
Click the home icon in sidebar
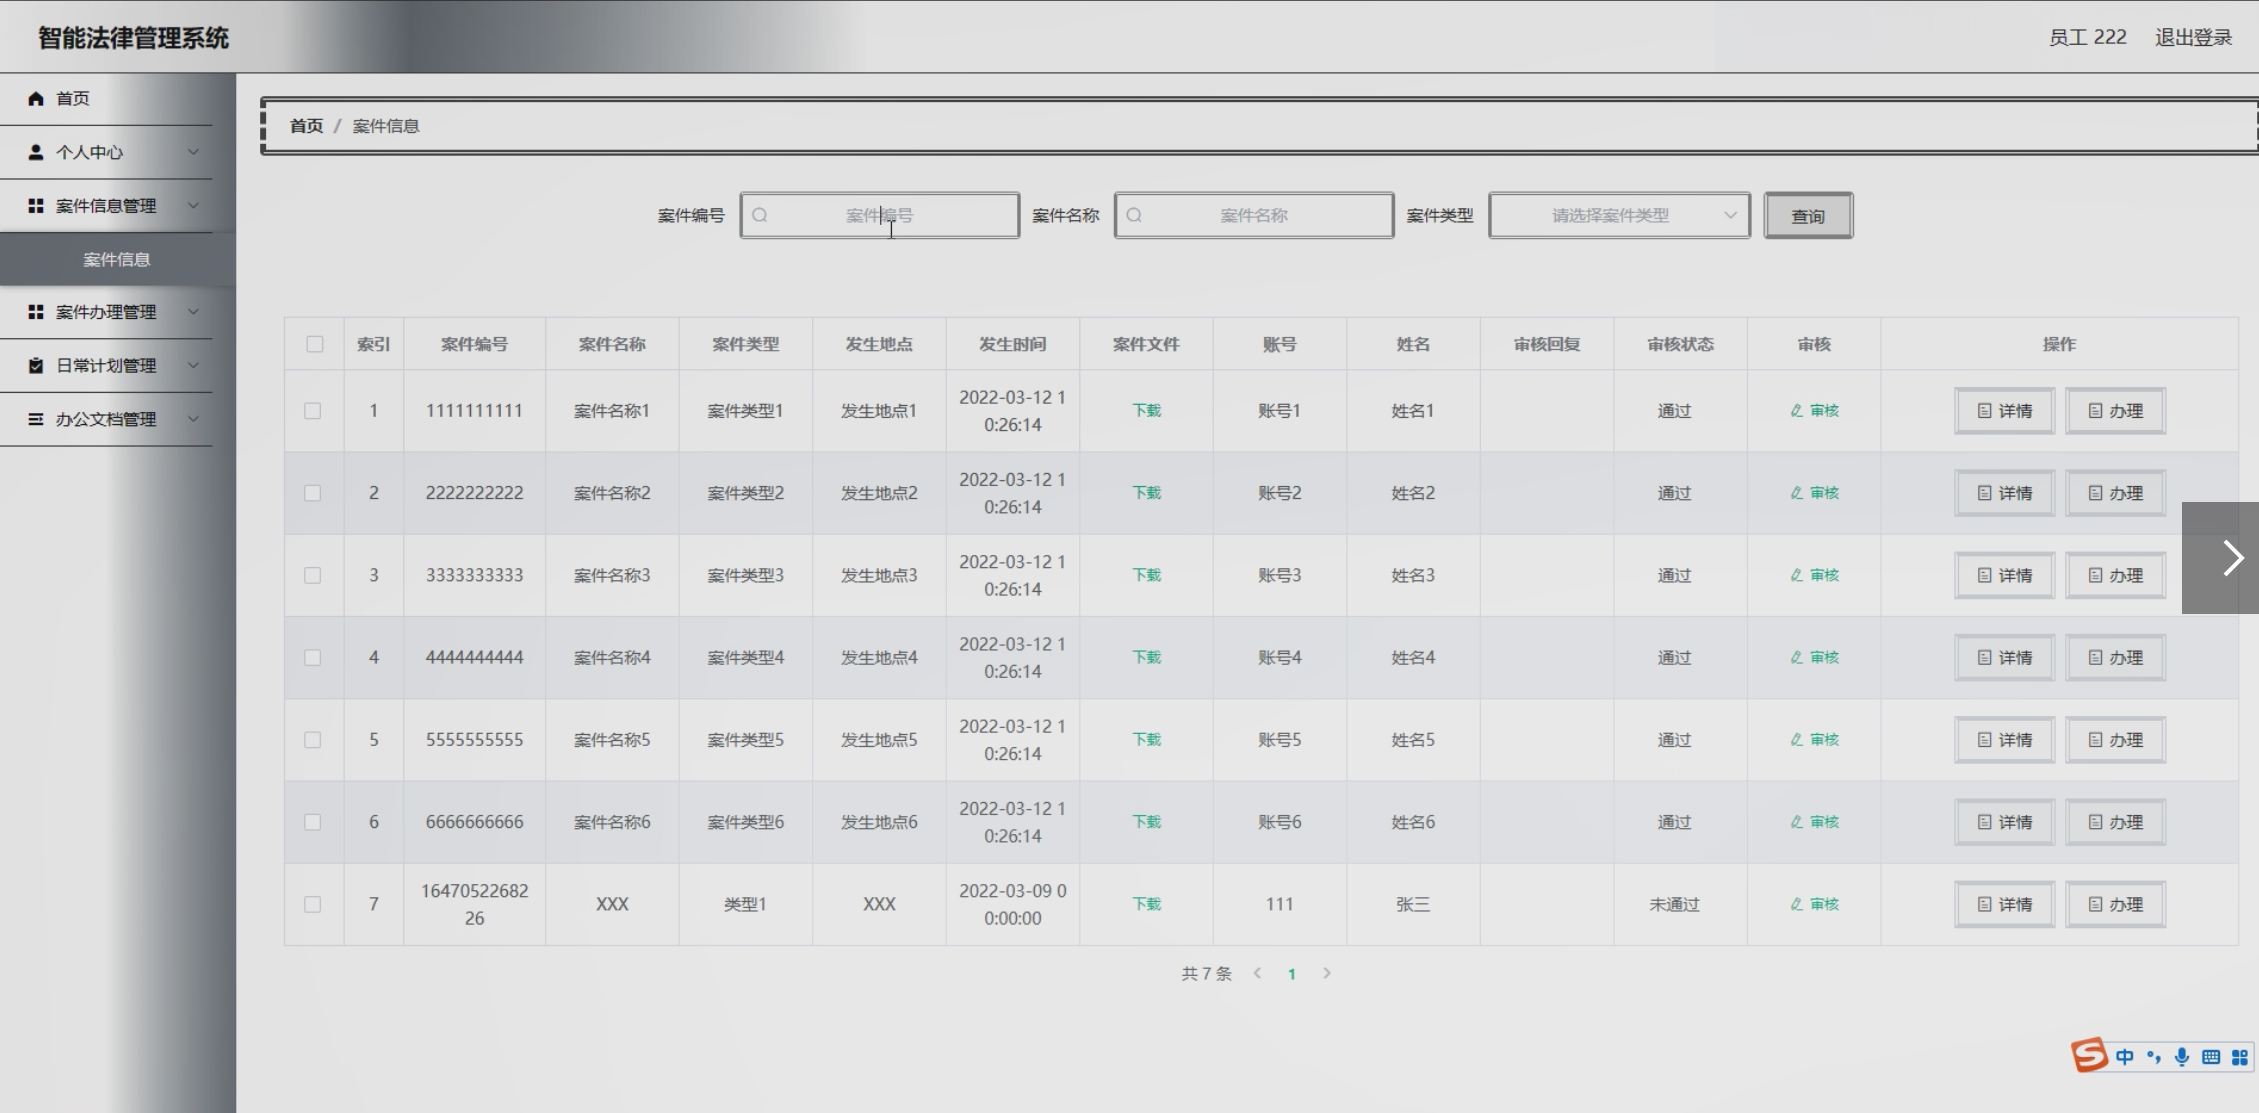pos(36,98)
